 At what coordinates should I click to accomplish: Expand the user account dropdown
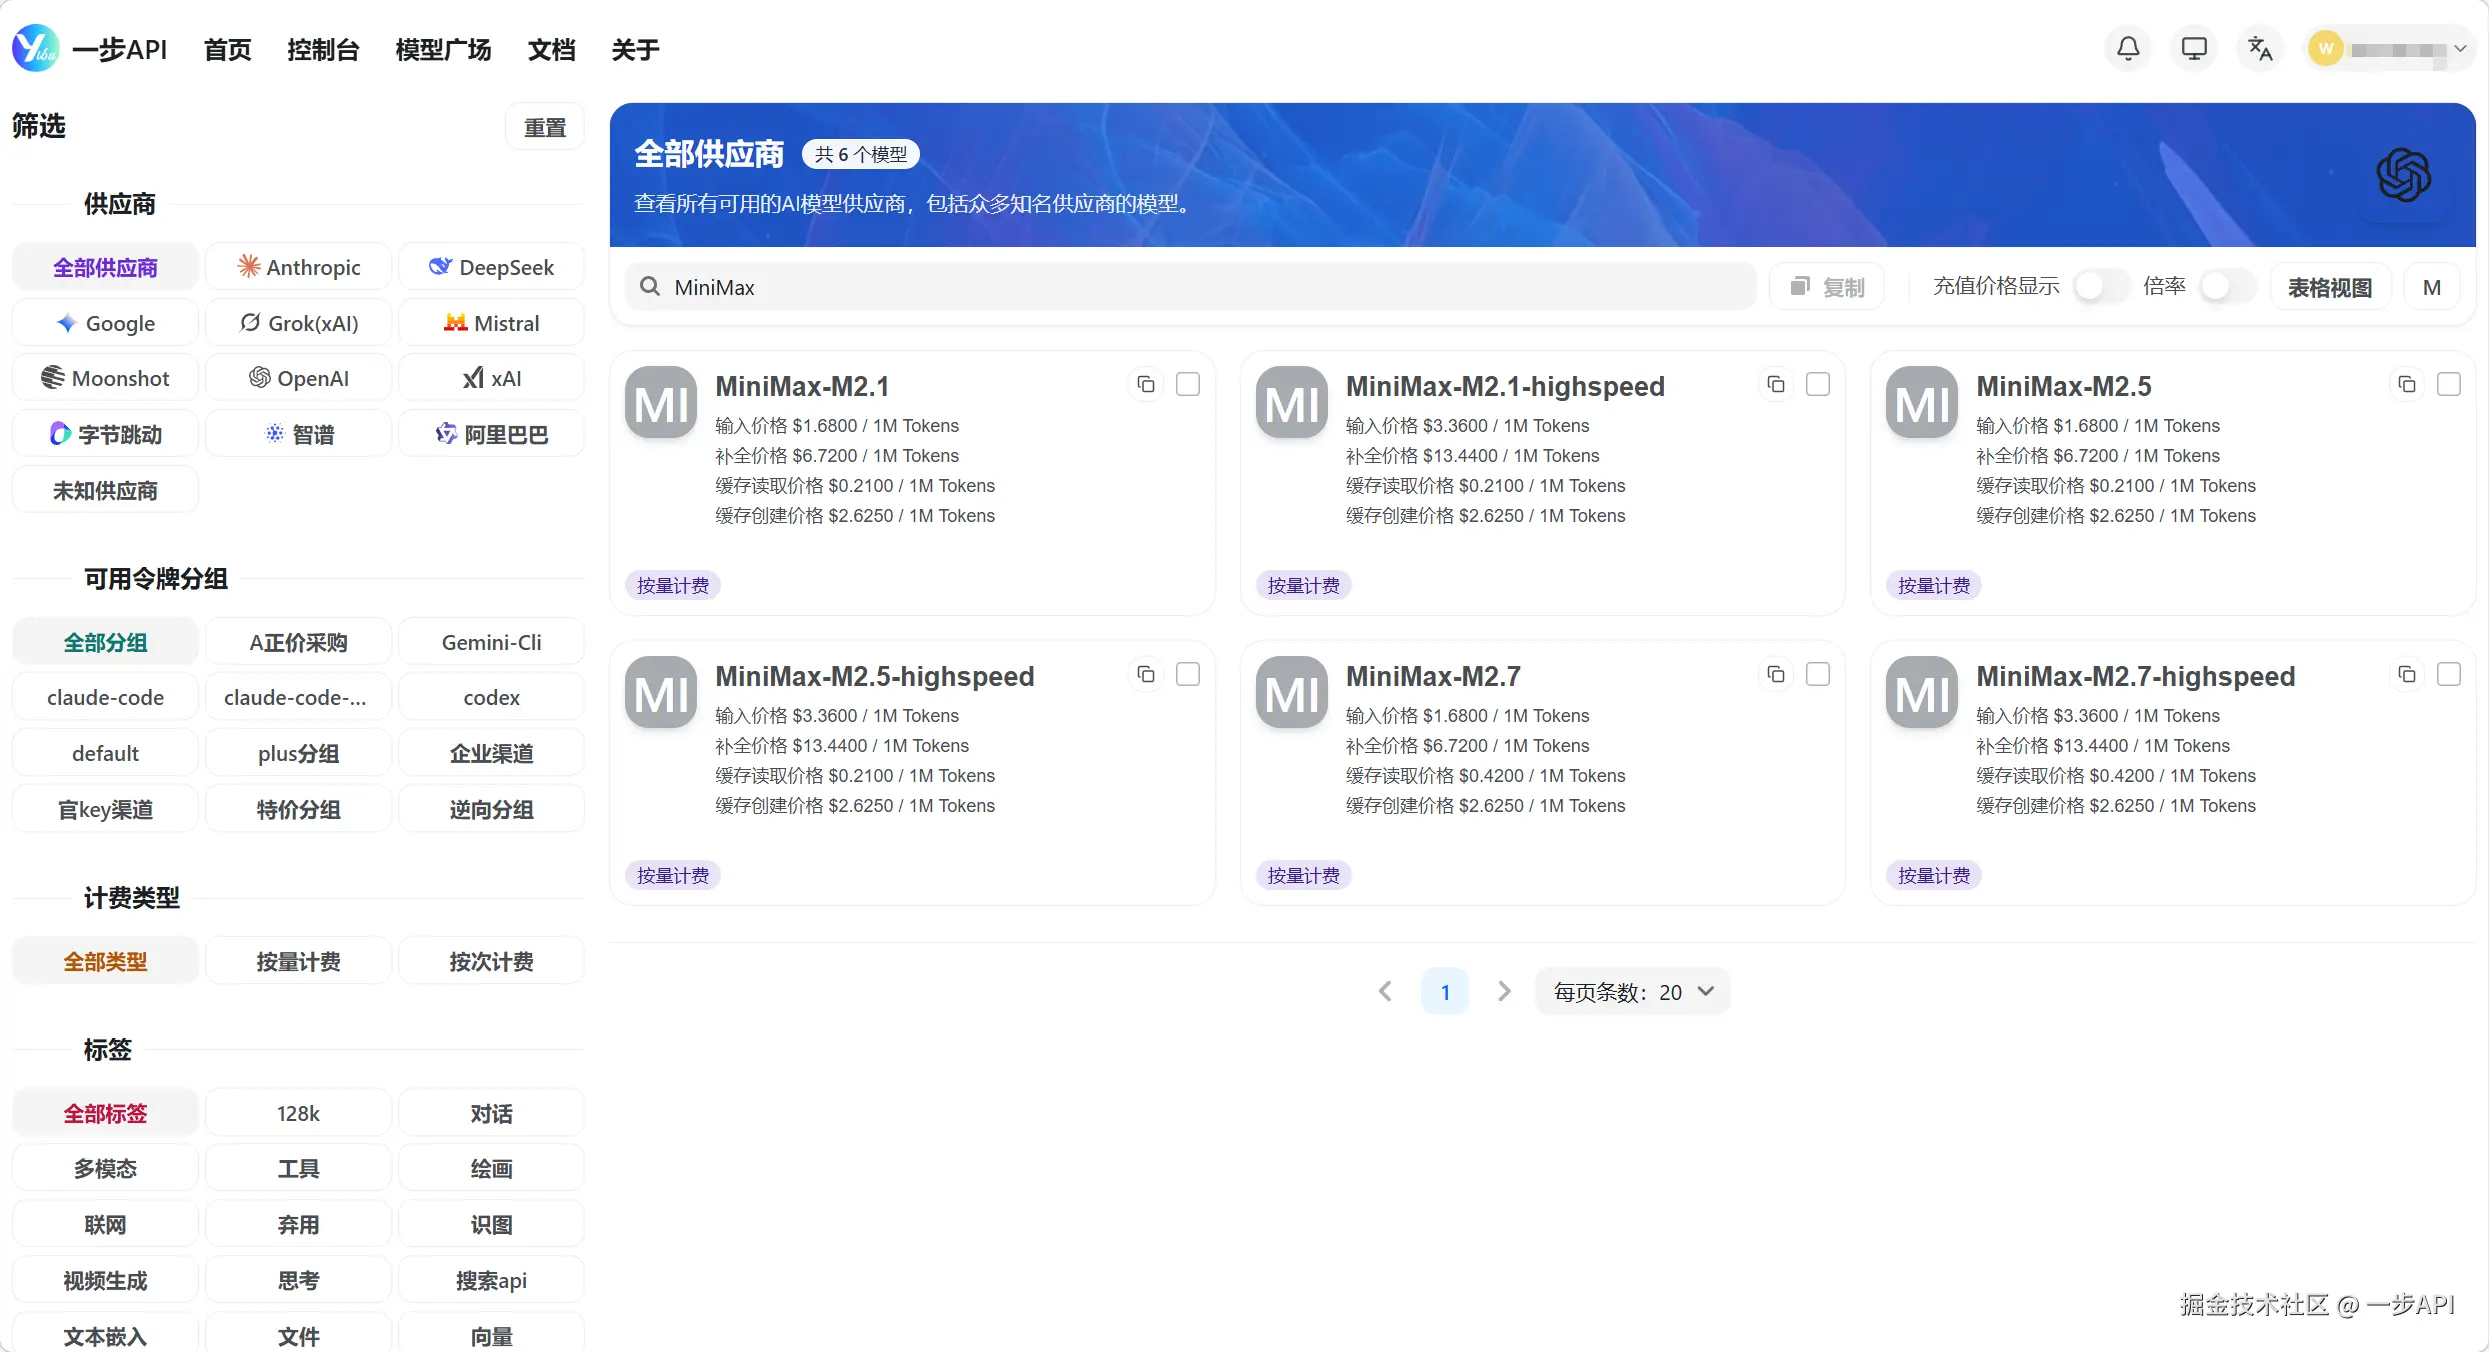pyautogui.click(x=2460, y=49)
